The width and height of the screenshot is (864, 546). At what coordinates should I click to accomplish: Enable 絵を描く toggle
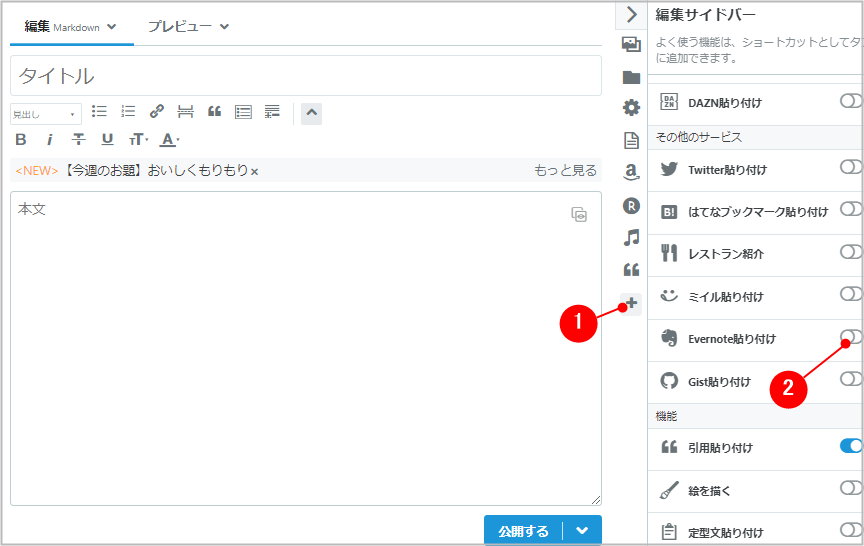[x=851, y=488]
